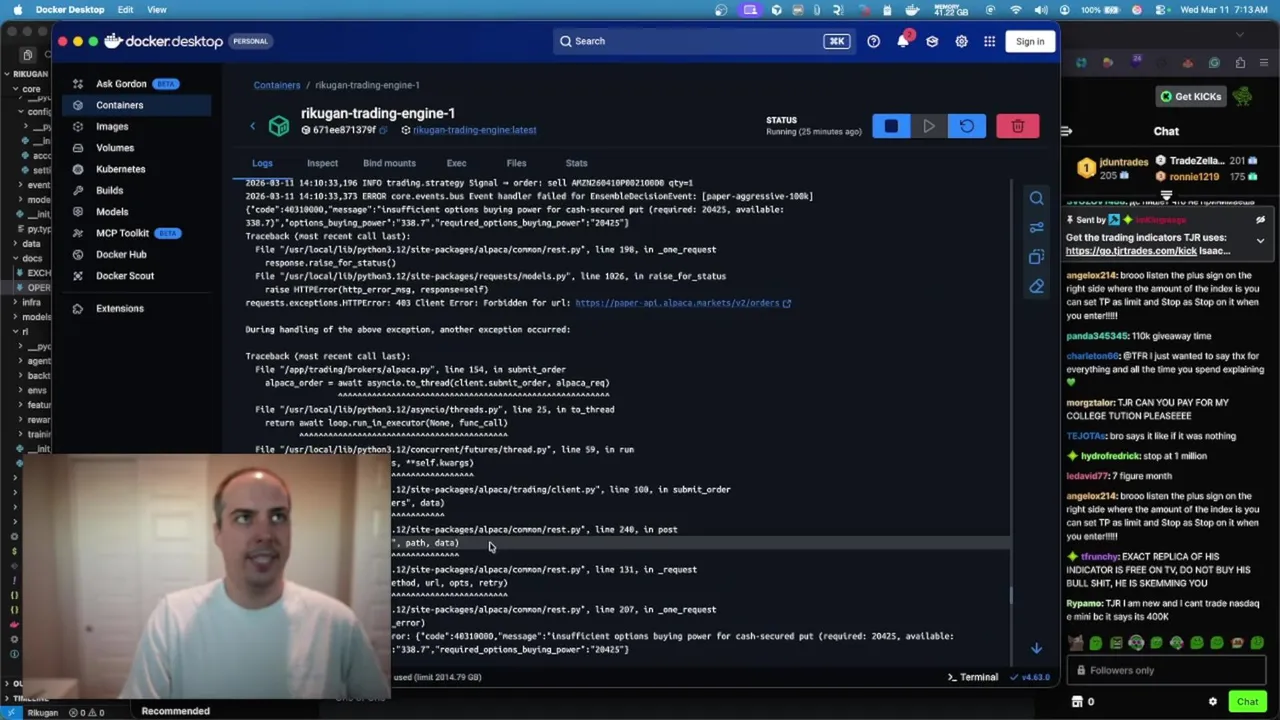
Task: Go back with the left arrow beside container name
Action: pyautogui.click(x=252, y=126)
